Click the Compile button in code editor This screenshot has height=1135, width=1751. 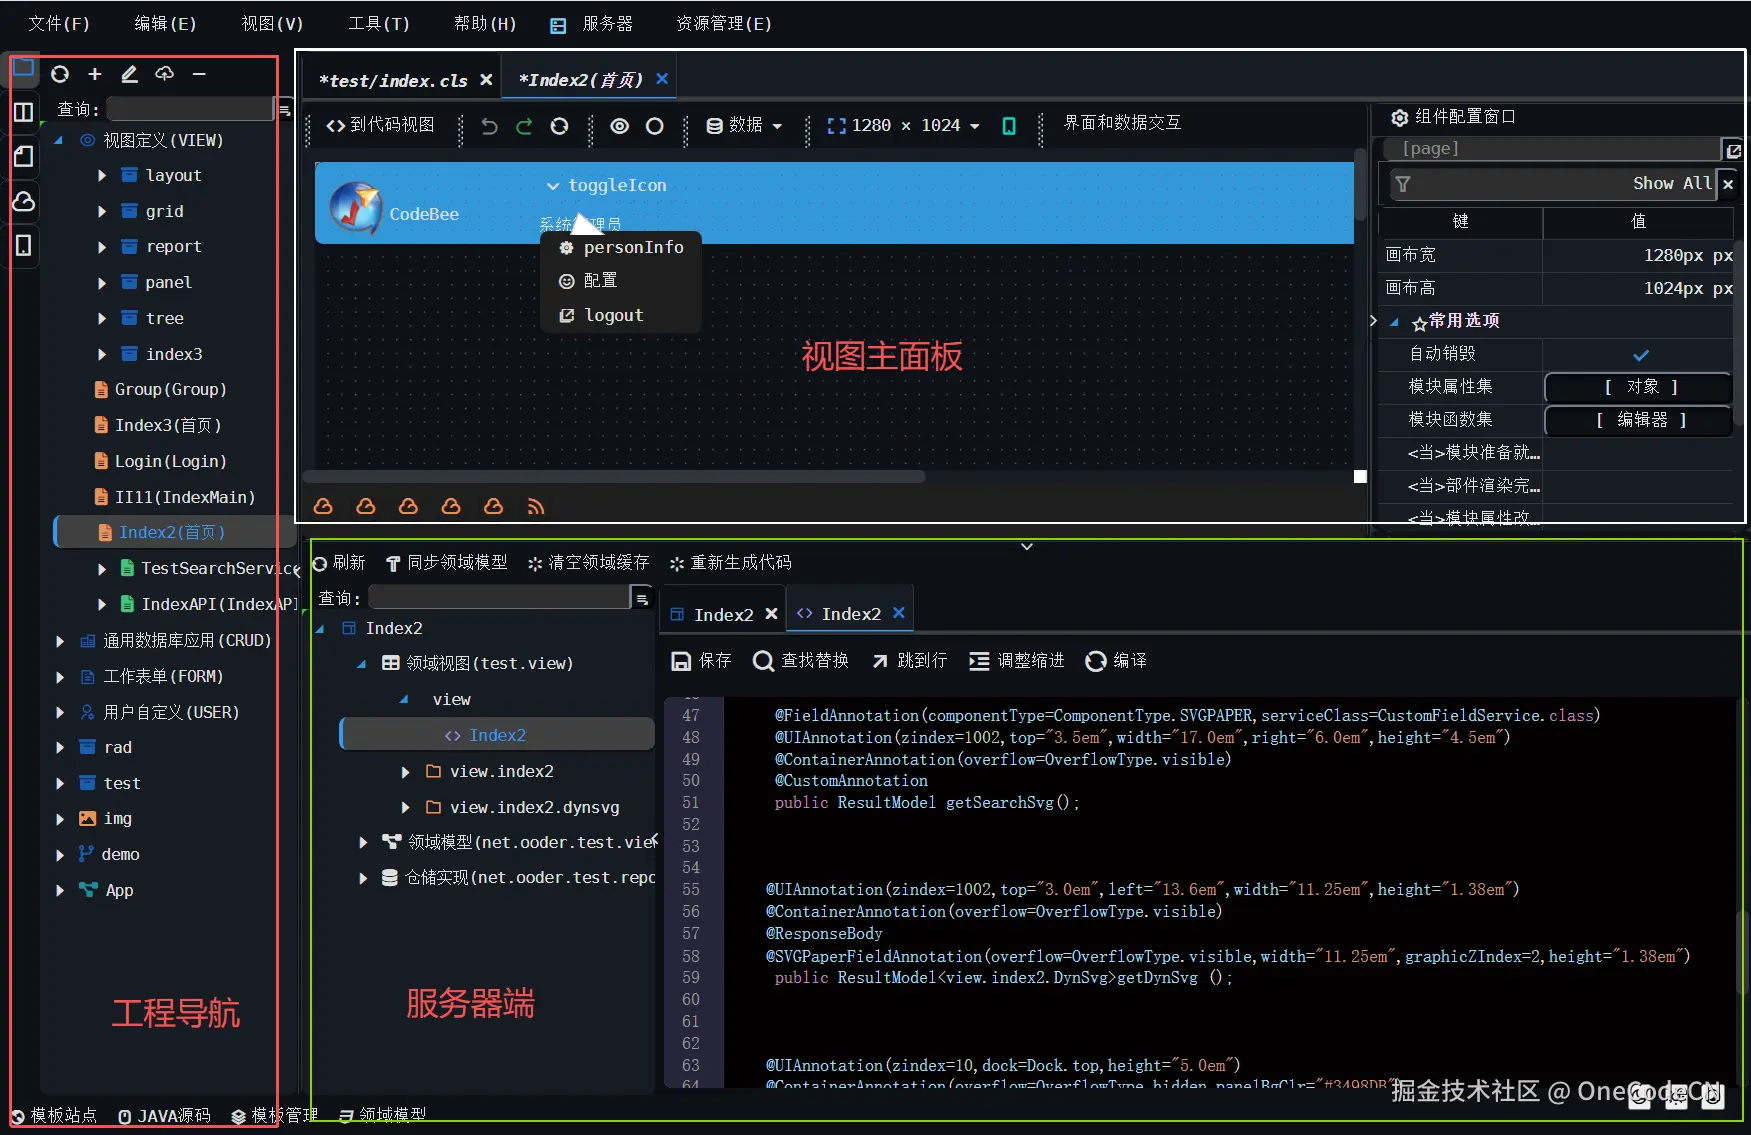(1117, 661)
